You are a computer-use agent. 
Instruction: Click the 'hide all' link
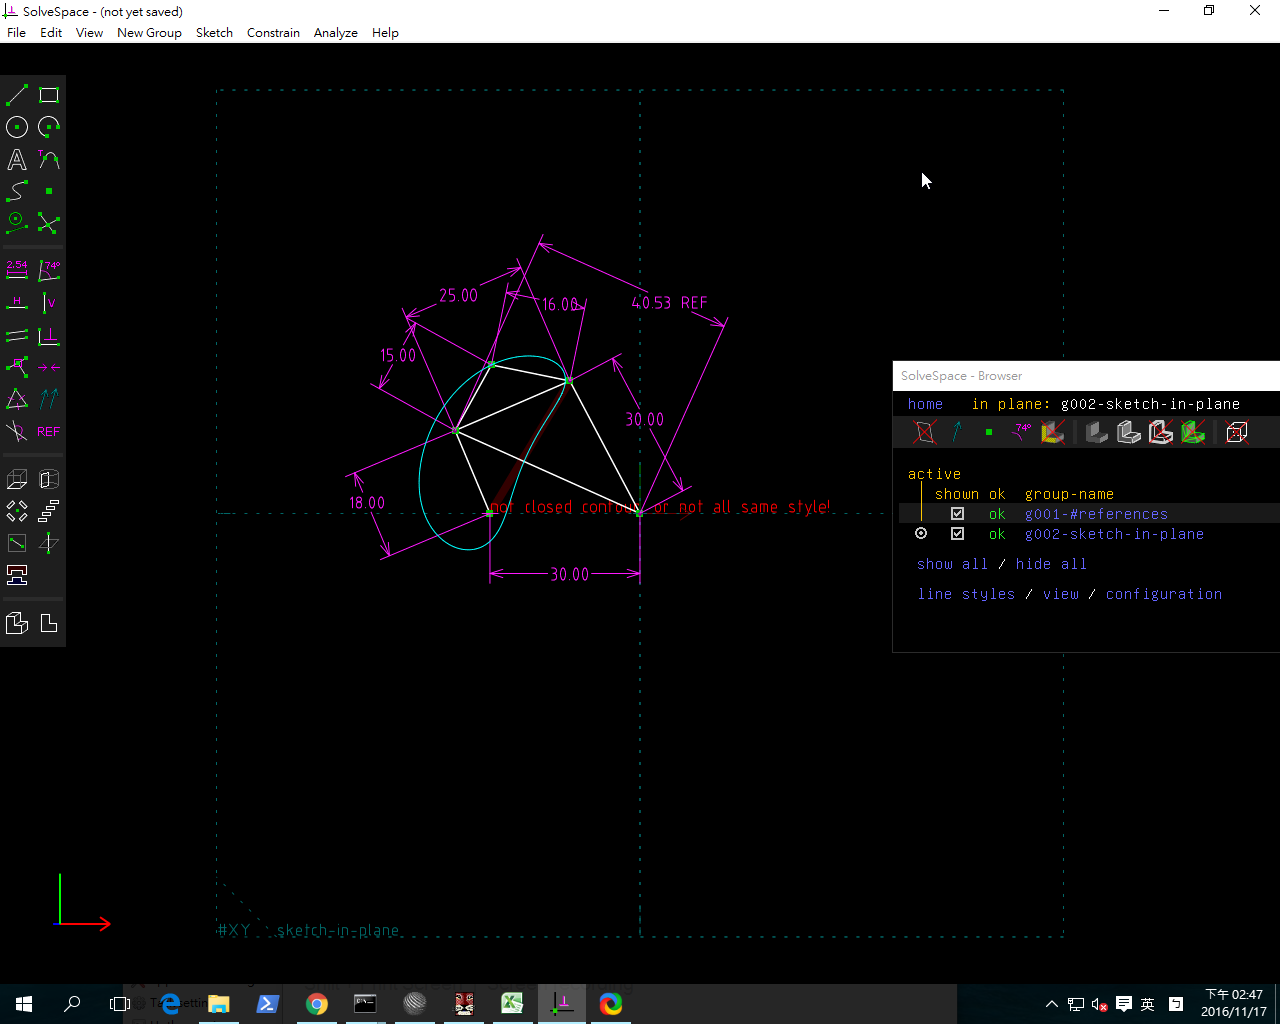(1051, 564)
